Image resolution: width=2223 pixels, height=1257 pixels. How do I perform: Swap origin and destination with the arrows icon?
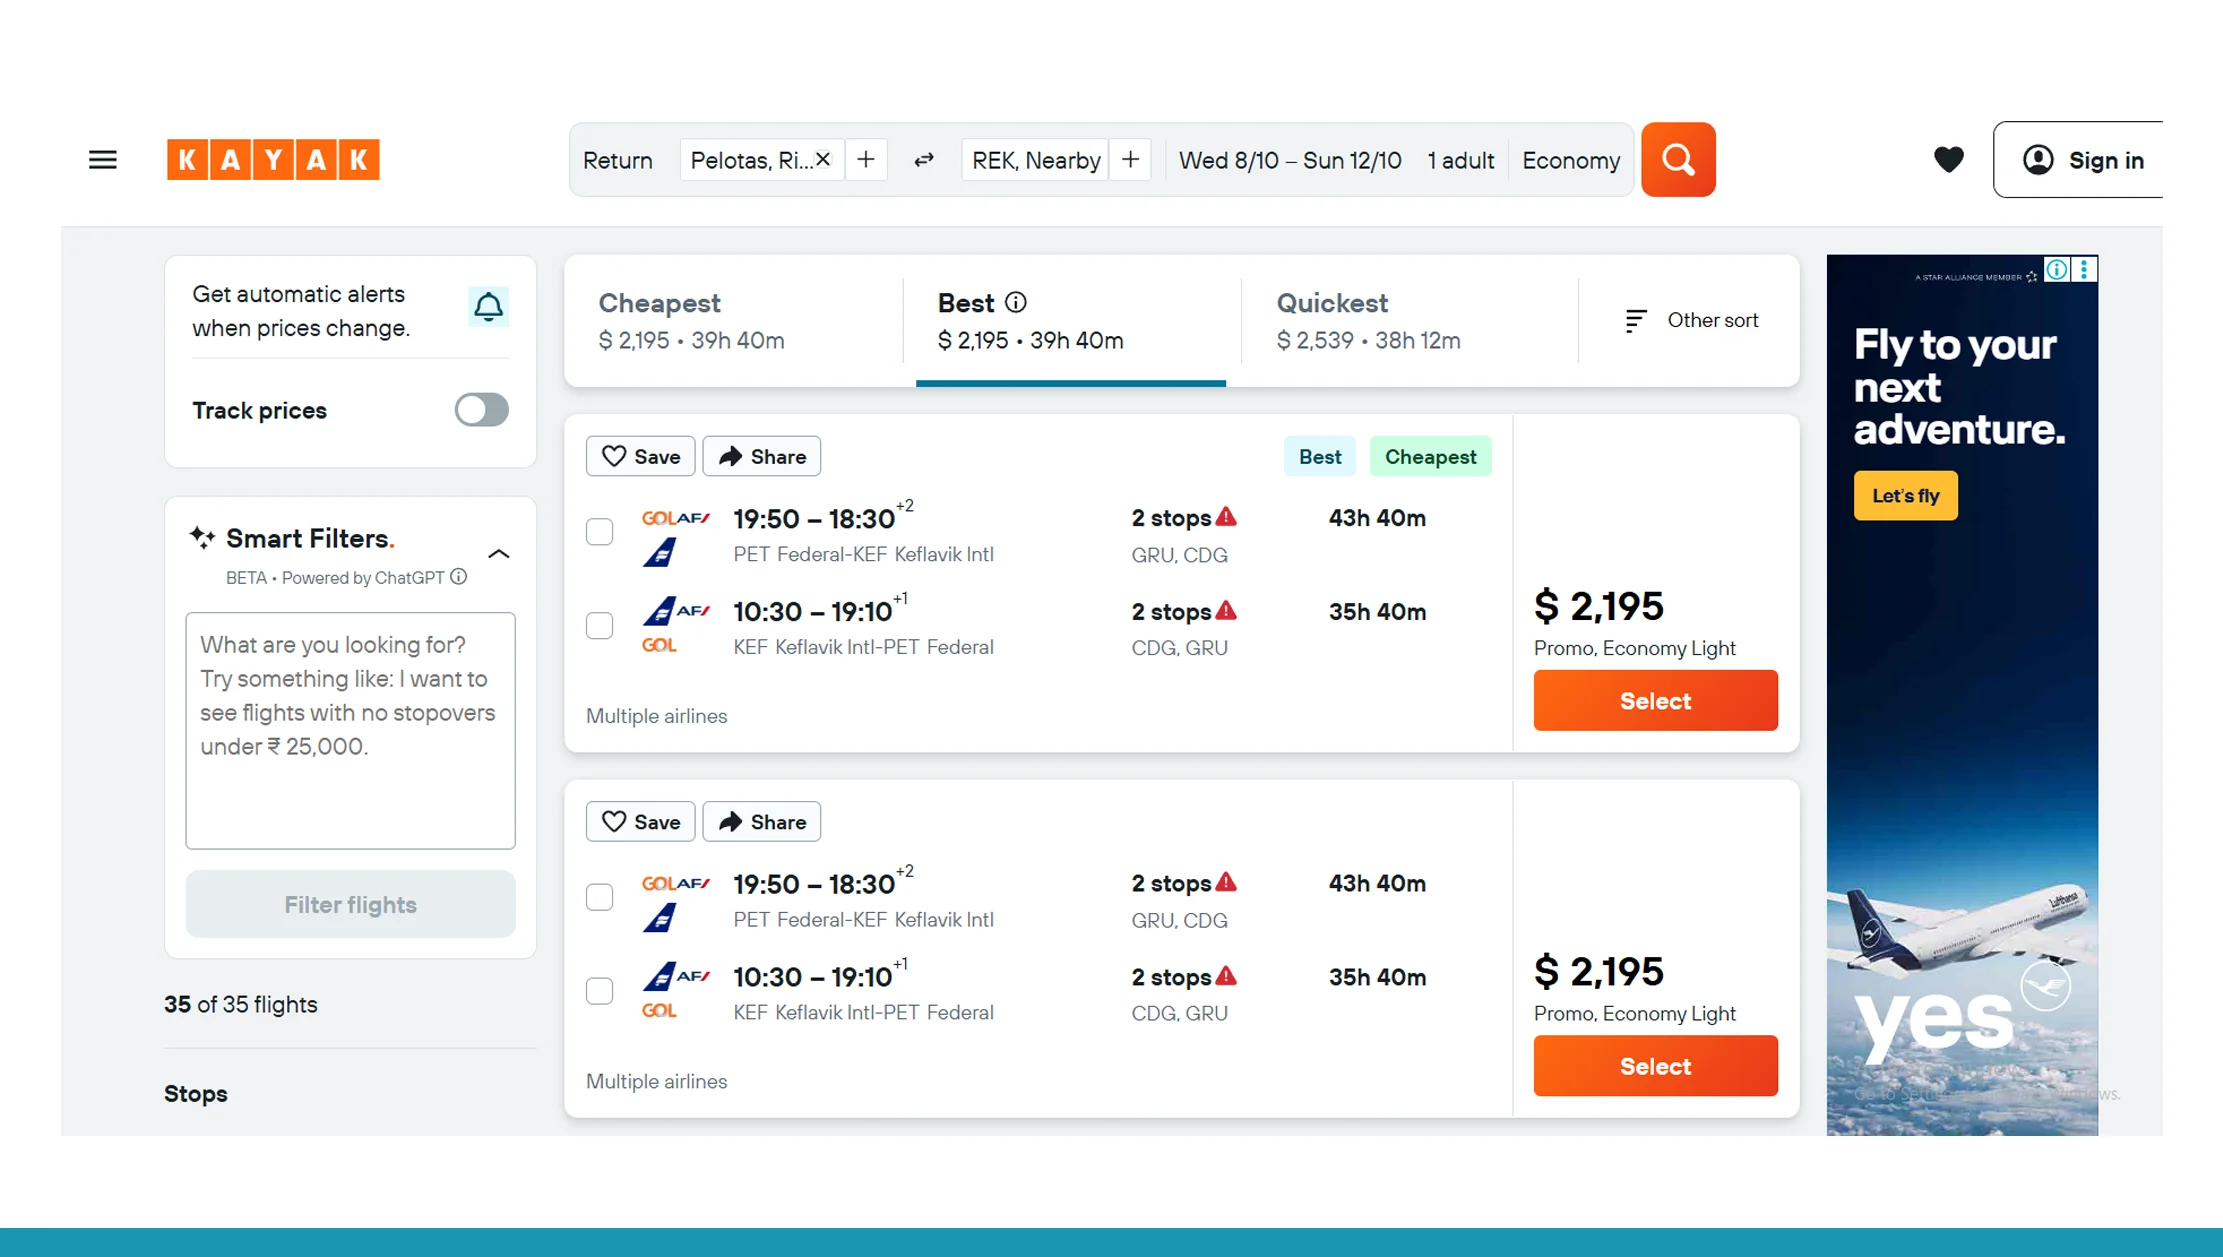coord(923,160)
